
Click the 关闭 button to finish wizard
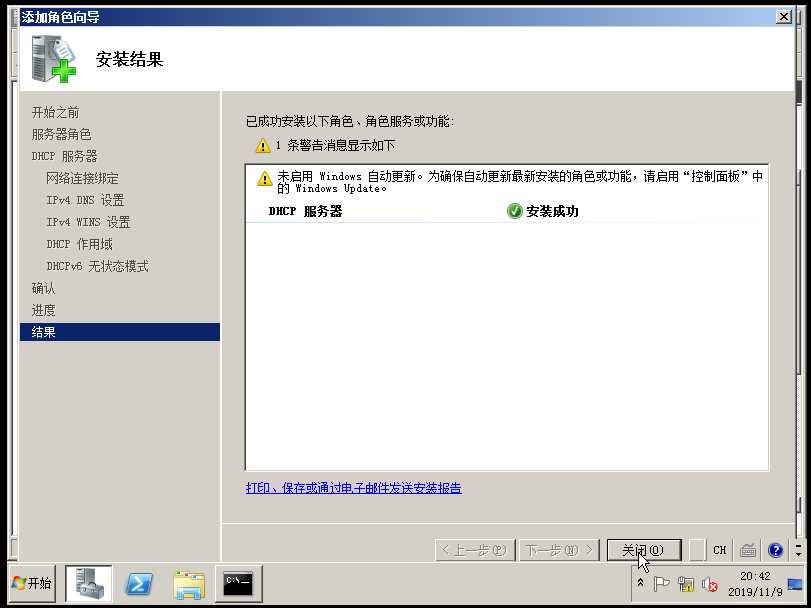[x=643, y=550]
